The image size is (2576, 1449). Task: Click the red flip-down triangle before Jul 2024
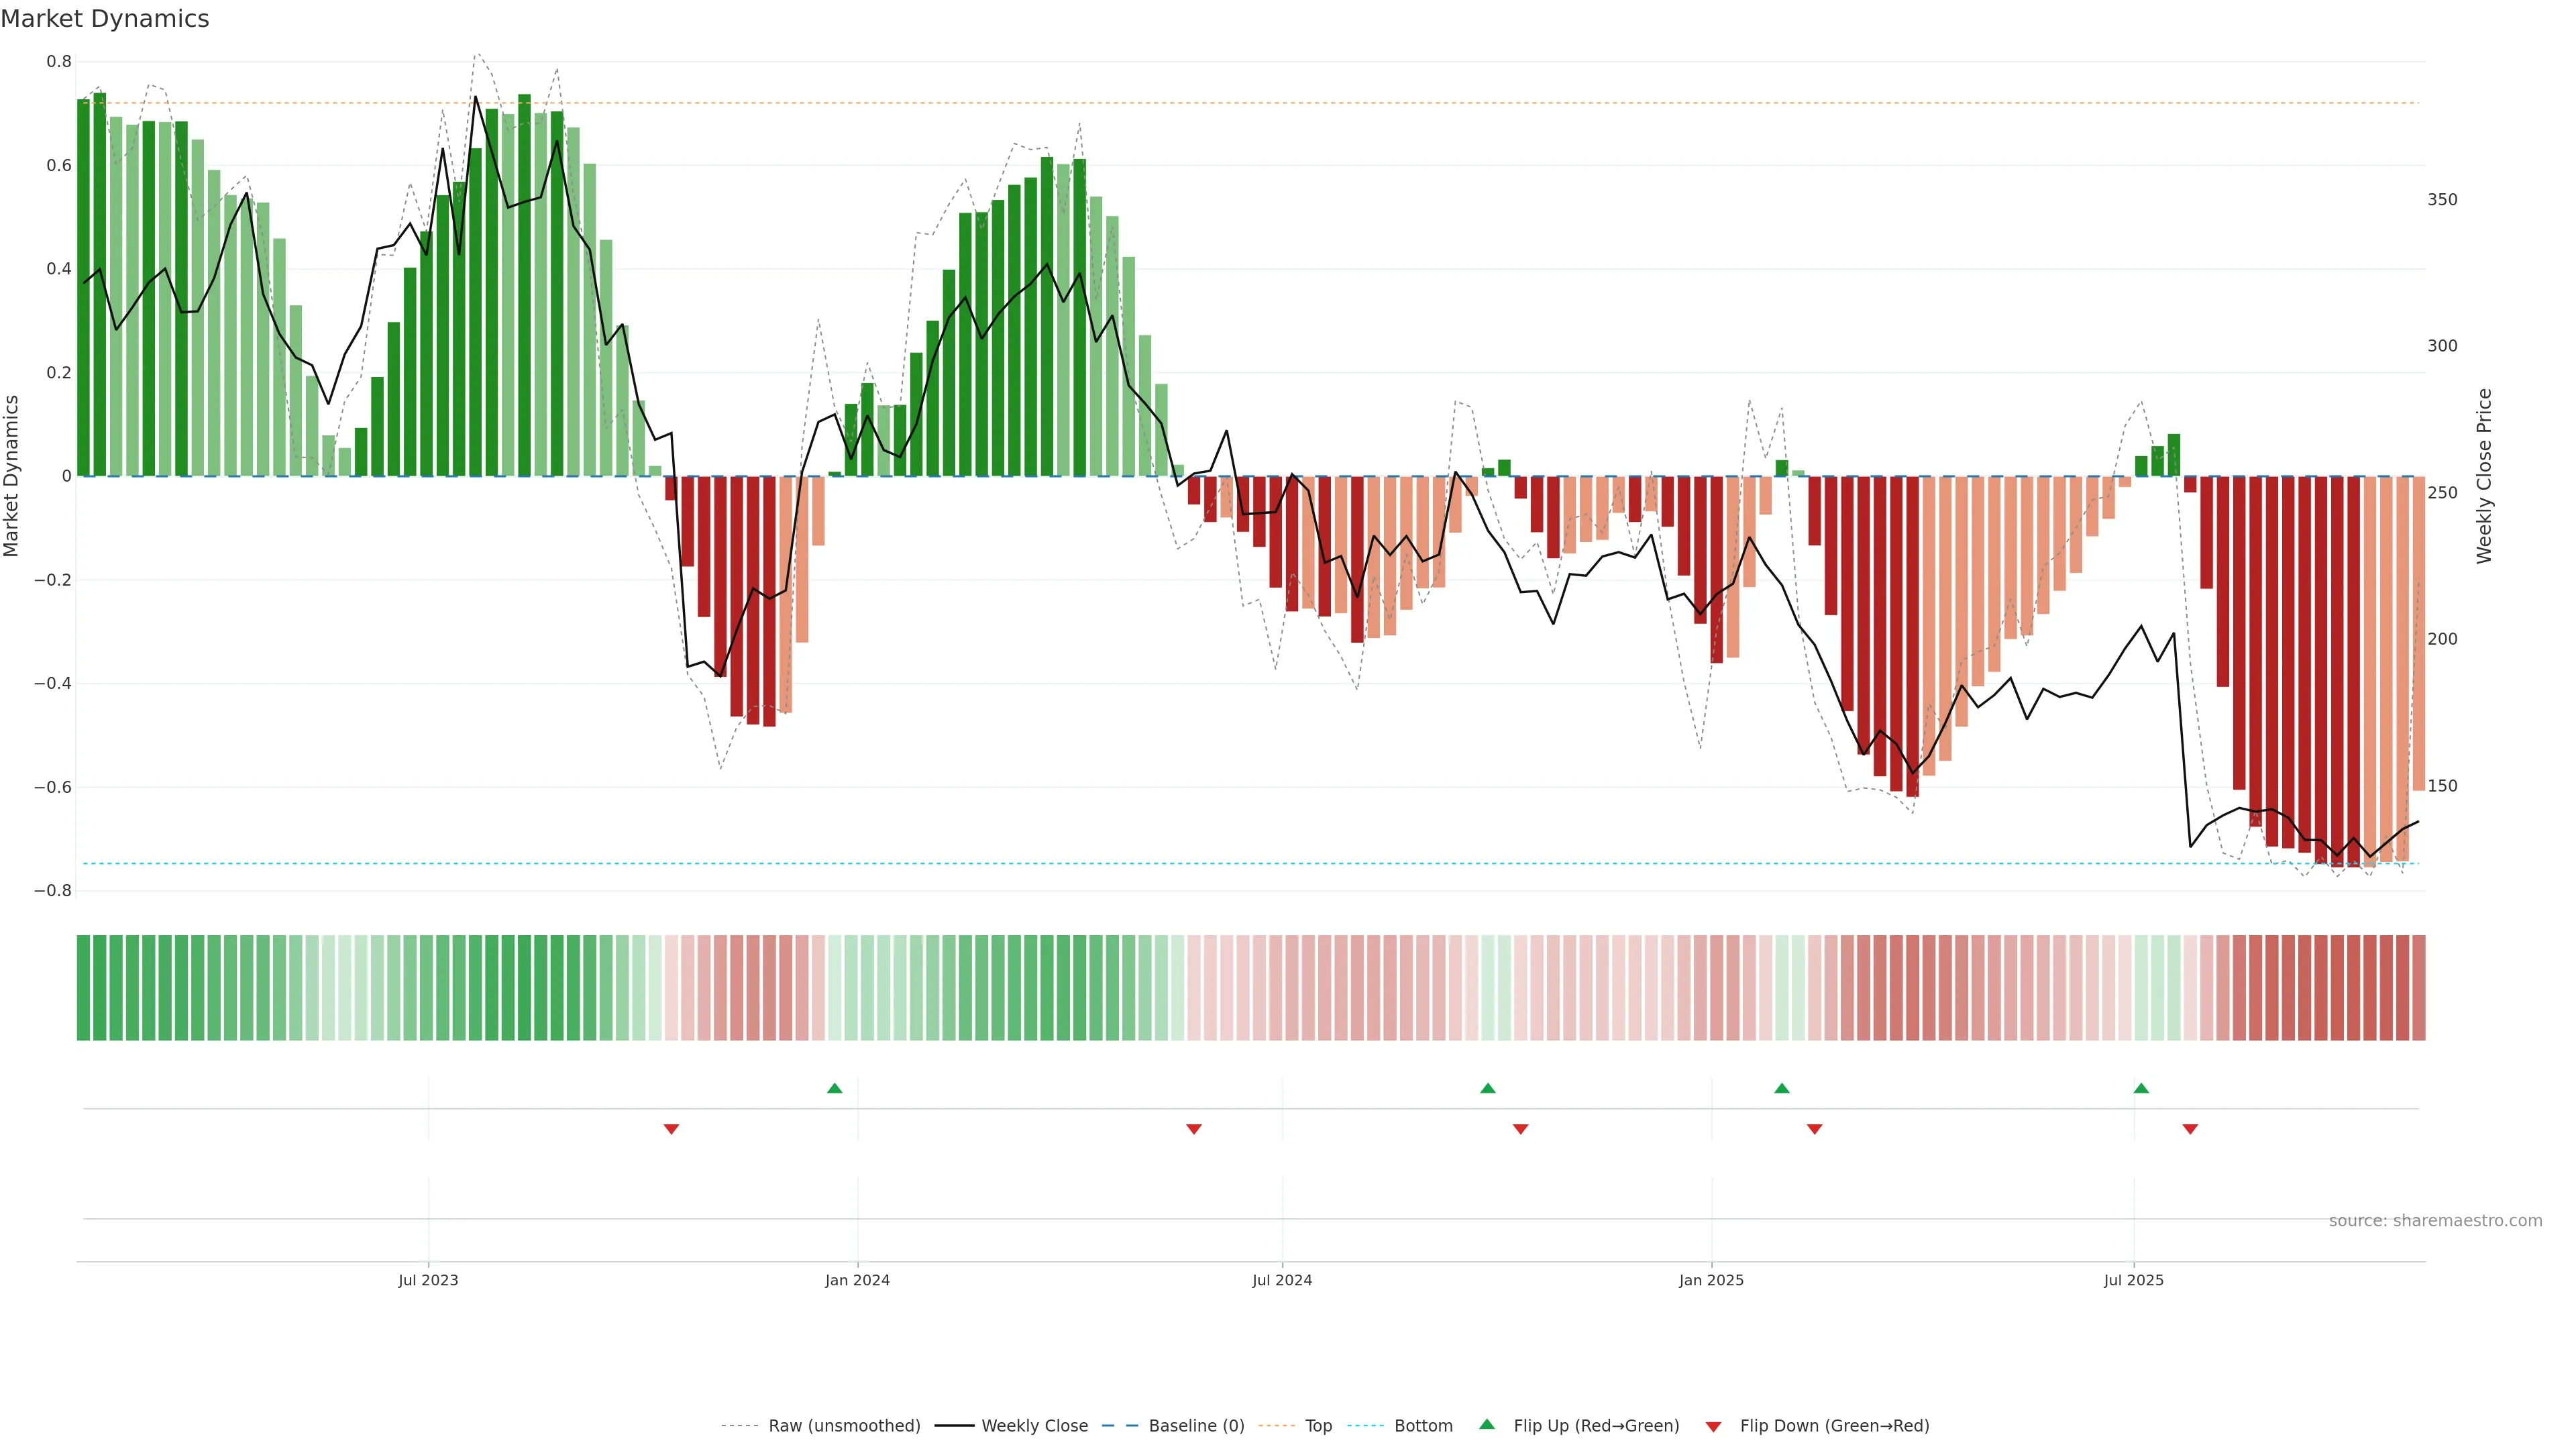[1193, 1129]
